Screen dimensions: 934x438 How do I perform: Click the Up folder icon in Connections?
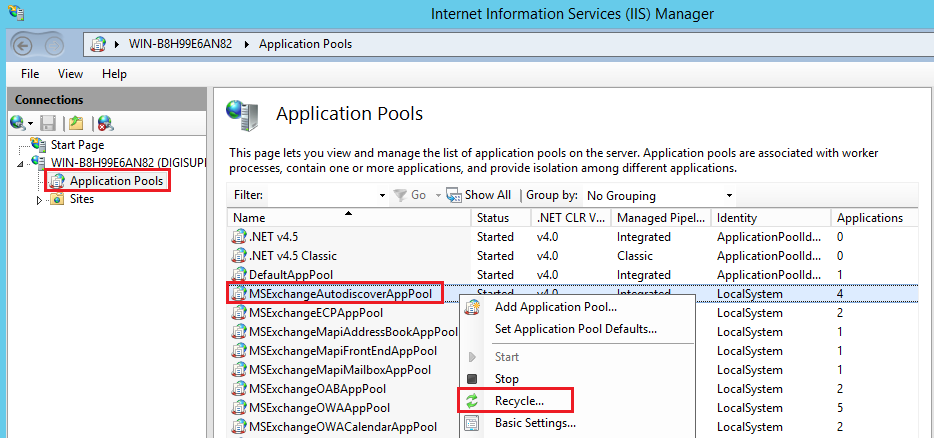click(76, 122)
